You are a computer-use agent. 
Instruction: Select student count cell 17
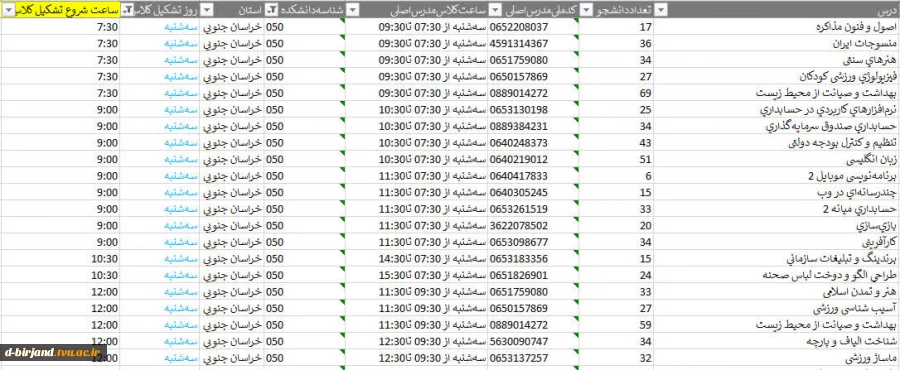click(x=616, y=27)
